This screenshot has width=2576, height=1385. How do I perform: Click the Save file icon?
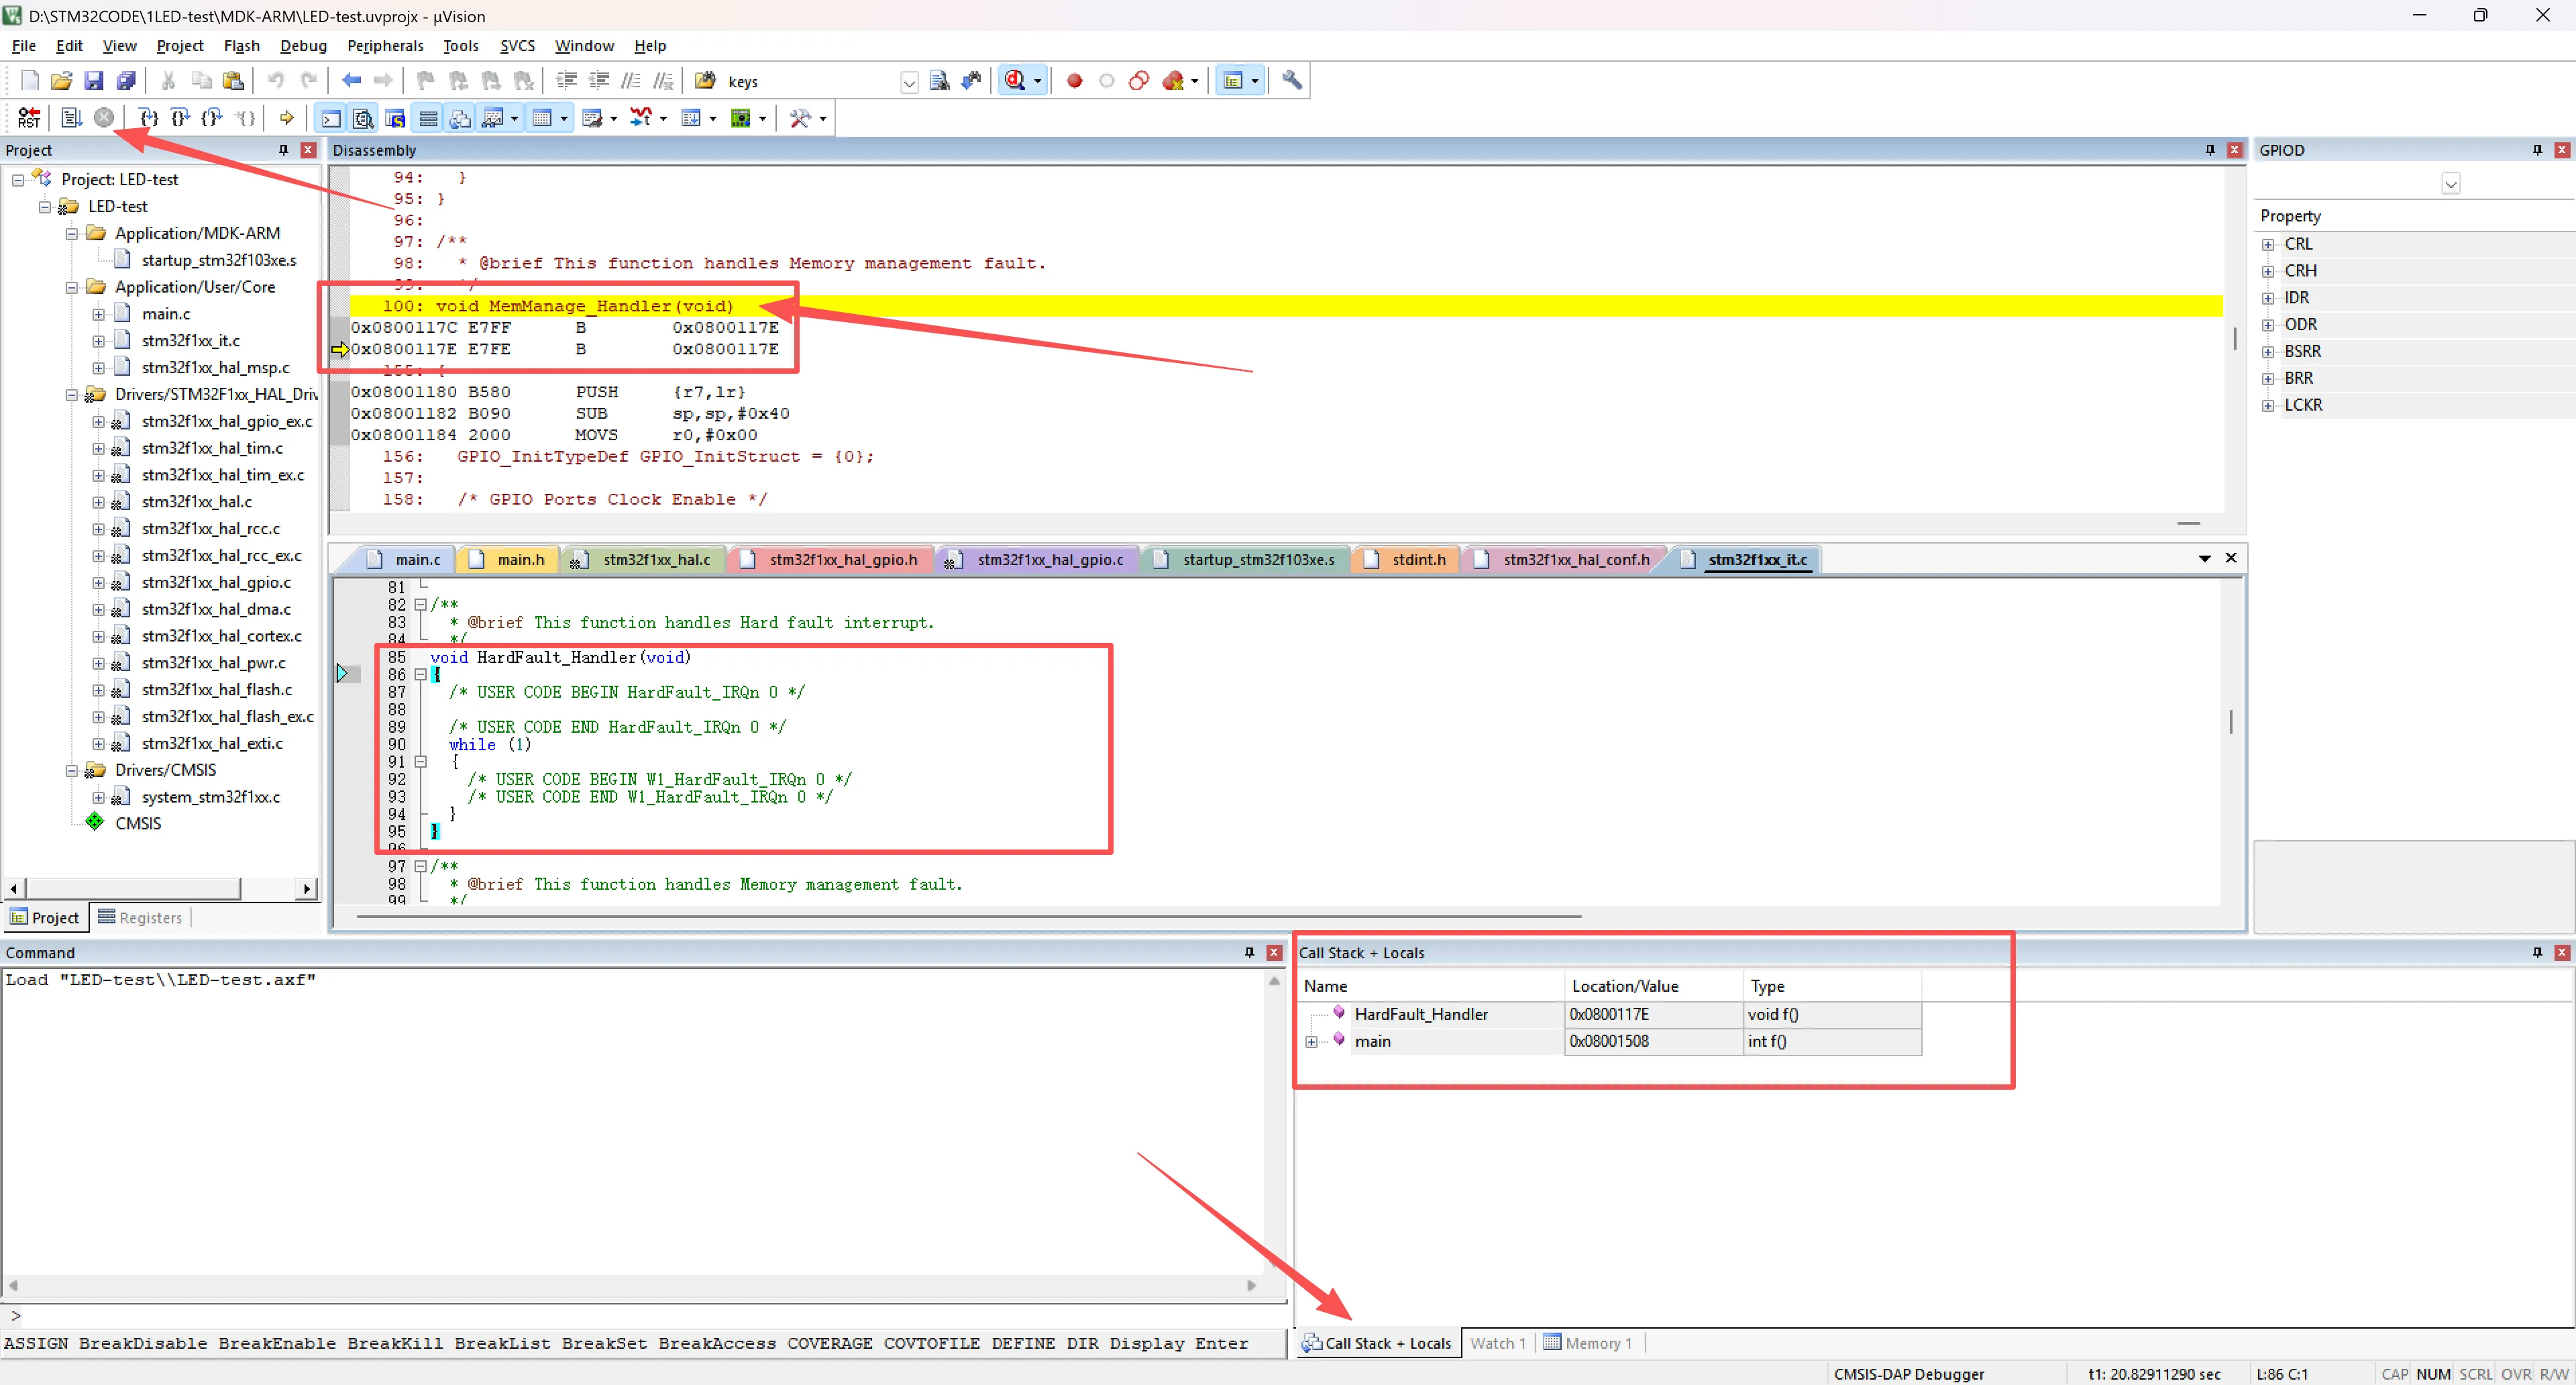93,81
